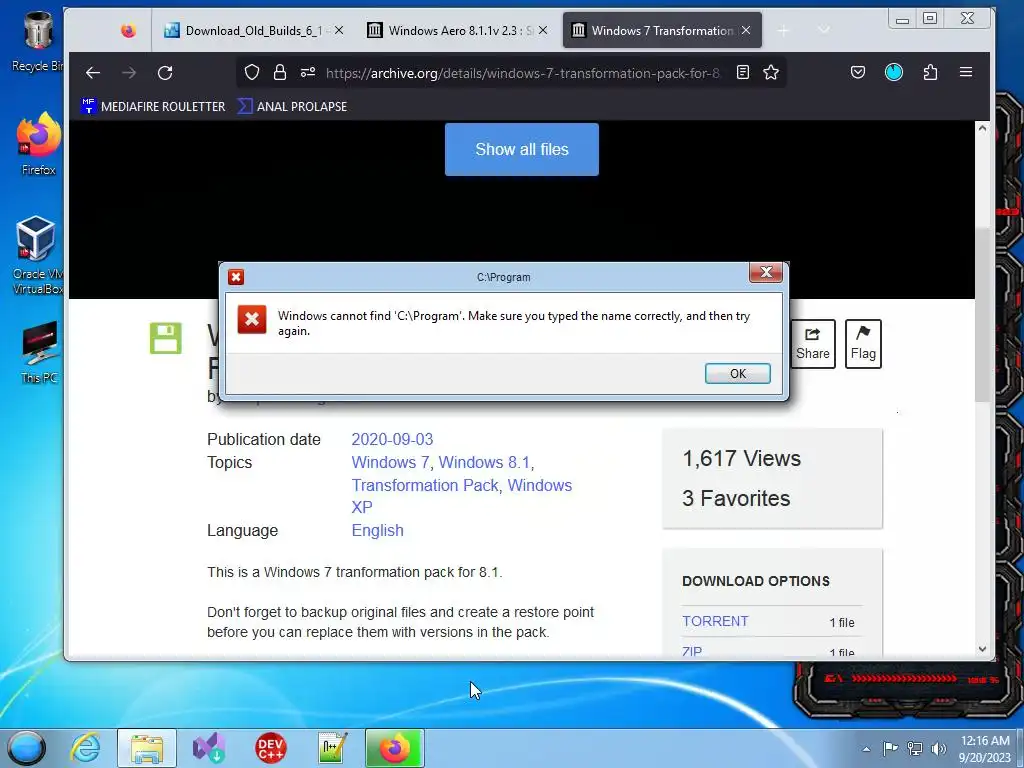
Task: Close the Download_Old_Builds_6_1 tab
Action: tap(339, 31)
